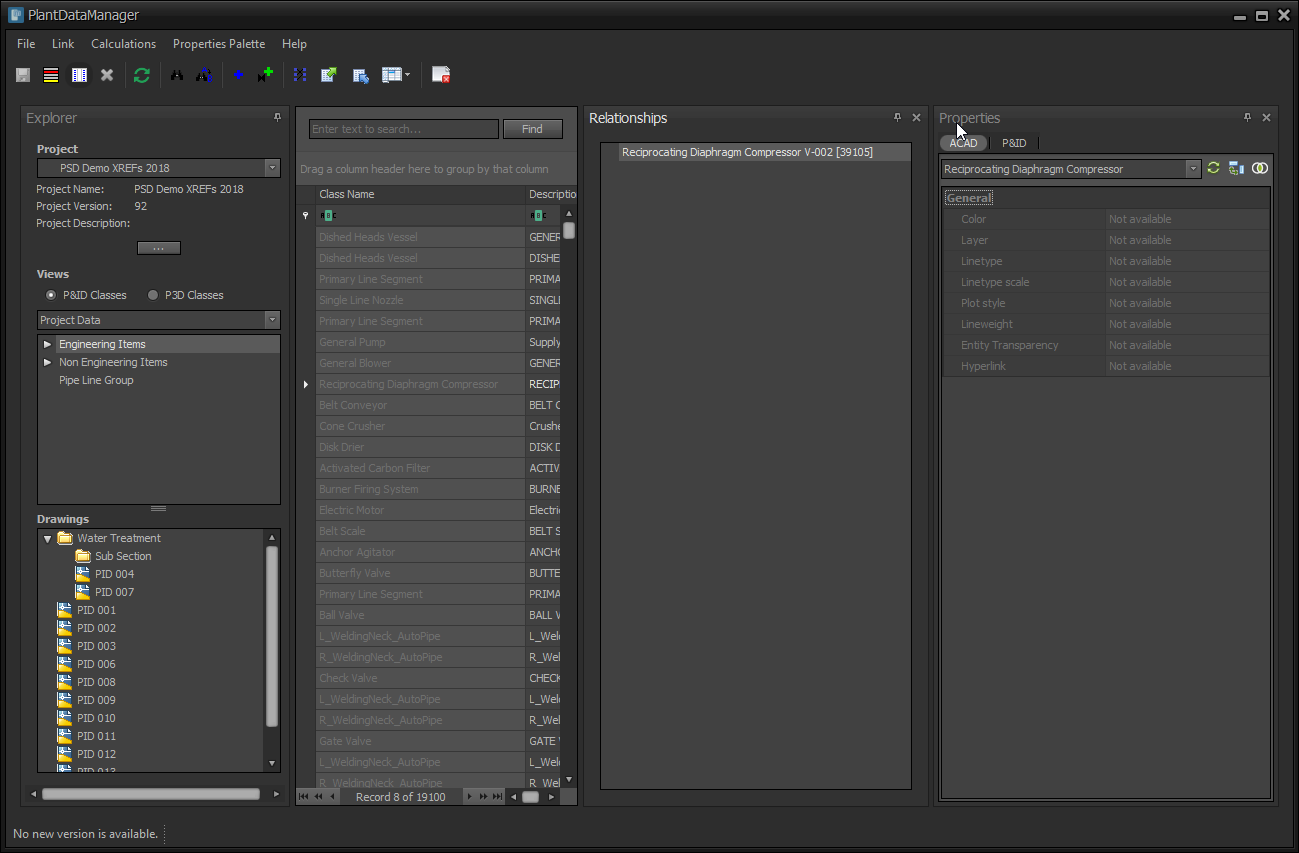This screenshot has height=853, width=1299.
Task: Click the binoculars Find toolbar icon
Action: click(x=177, y=75)
